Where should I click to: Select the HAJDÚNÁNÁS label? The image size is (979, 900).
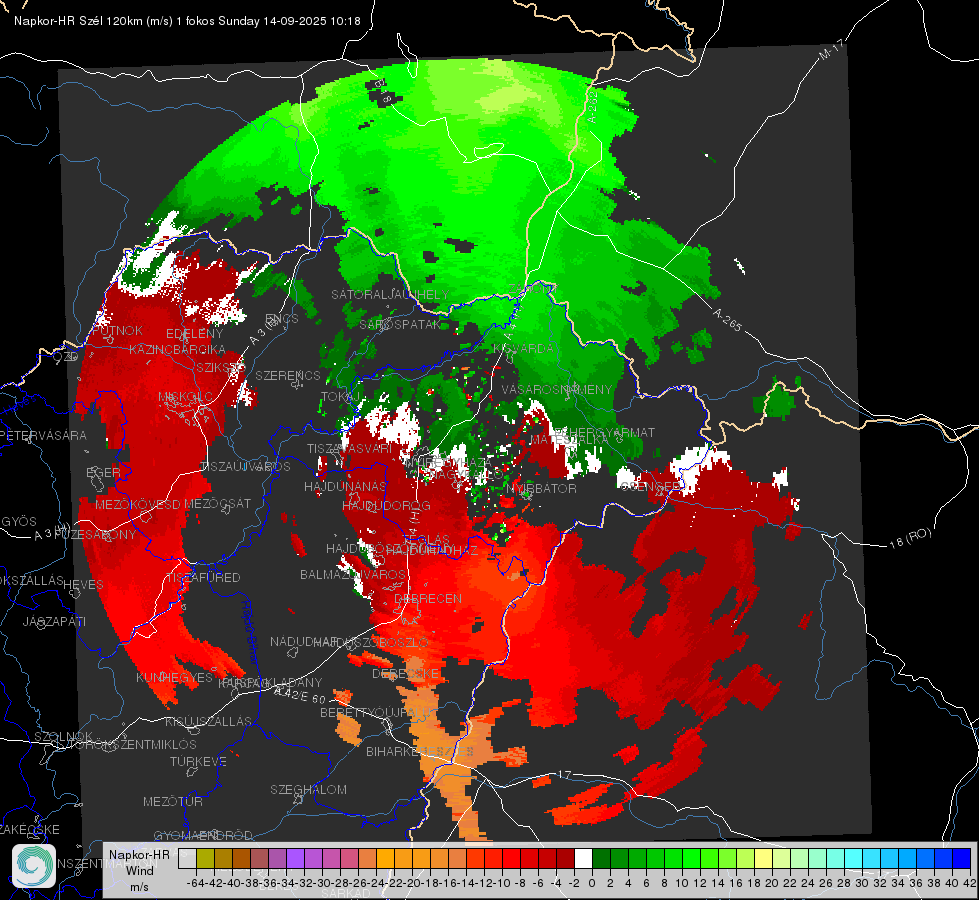click(345, 487)
